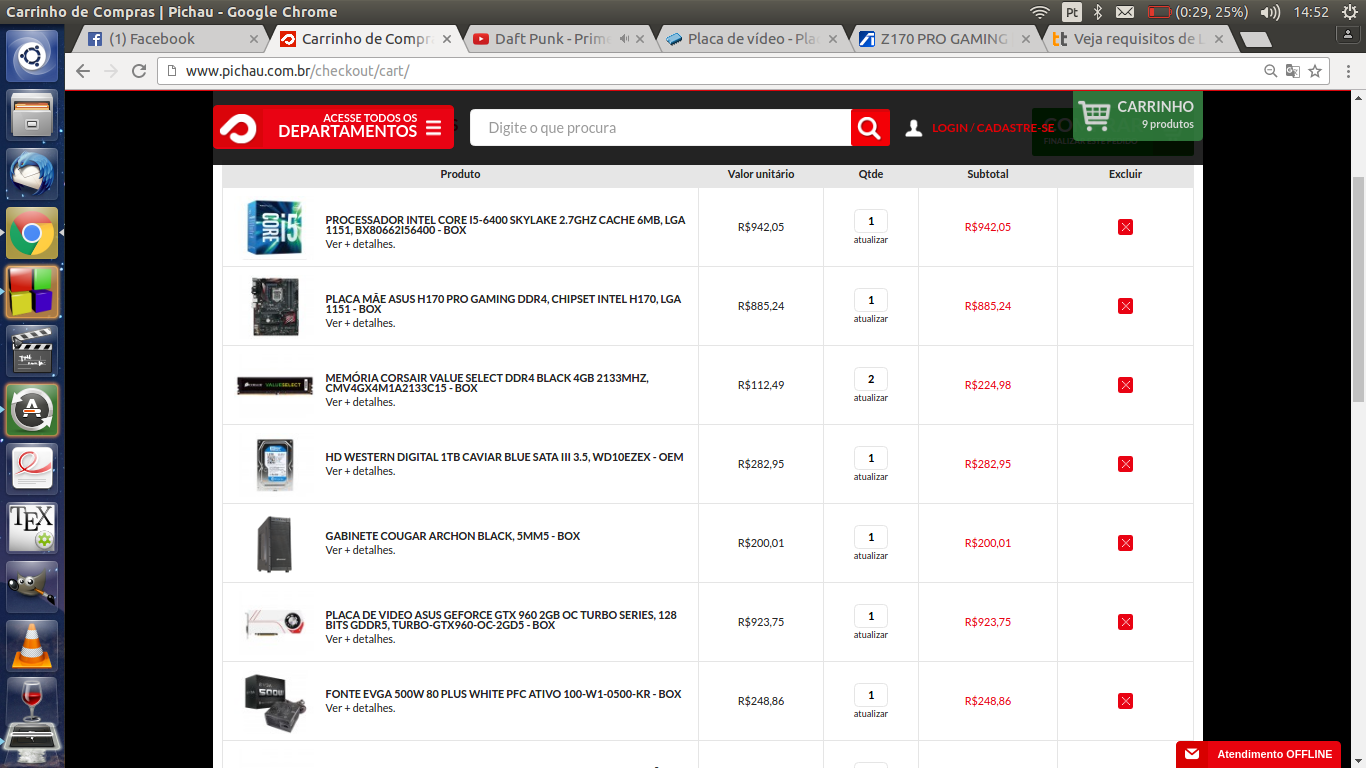The height and width of the screenshot is (768, 1366).
Task: Click the search field Digite o que procura
Action: (660, 127)
